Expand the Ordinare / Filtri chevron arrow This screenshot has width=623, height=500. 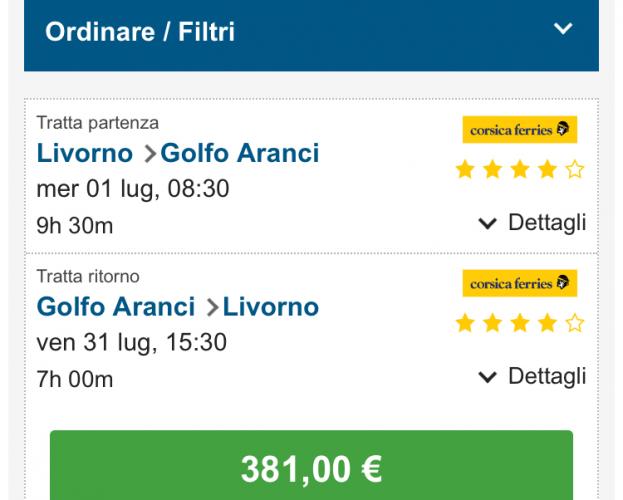coord(563,30)
